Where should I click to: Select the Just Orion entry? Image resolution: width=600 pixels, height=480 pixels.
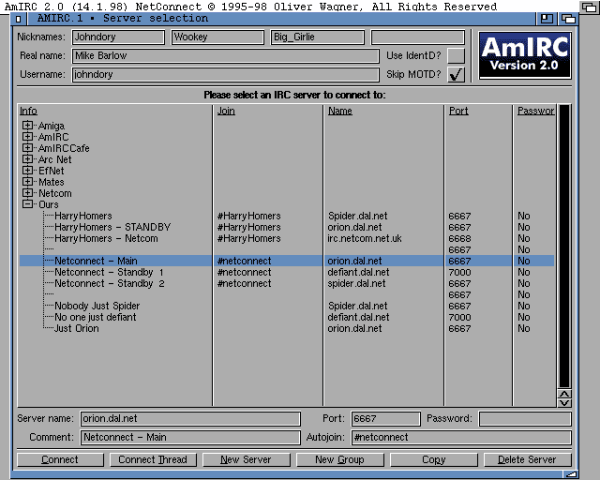[287, 328]
